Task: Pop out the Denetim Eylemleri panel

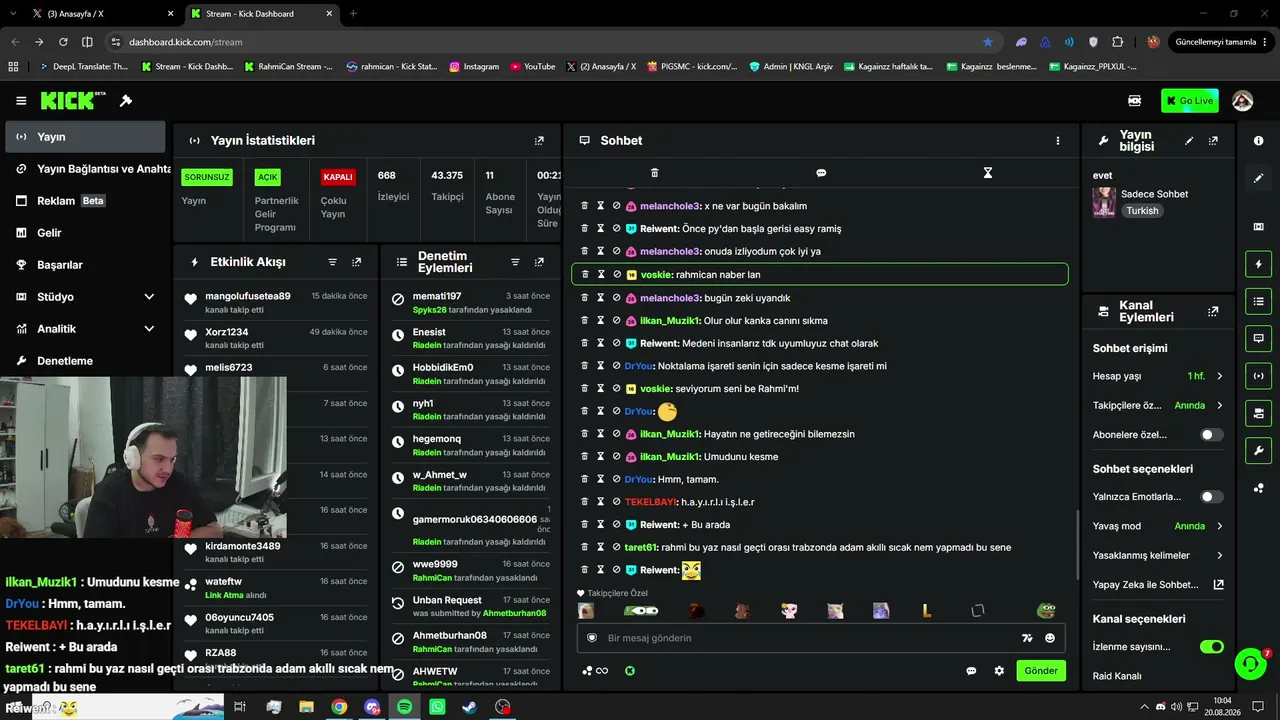Action: click(539, 262)
